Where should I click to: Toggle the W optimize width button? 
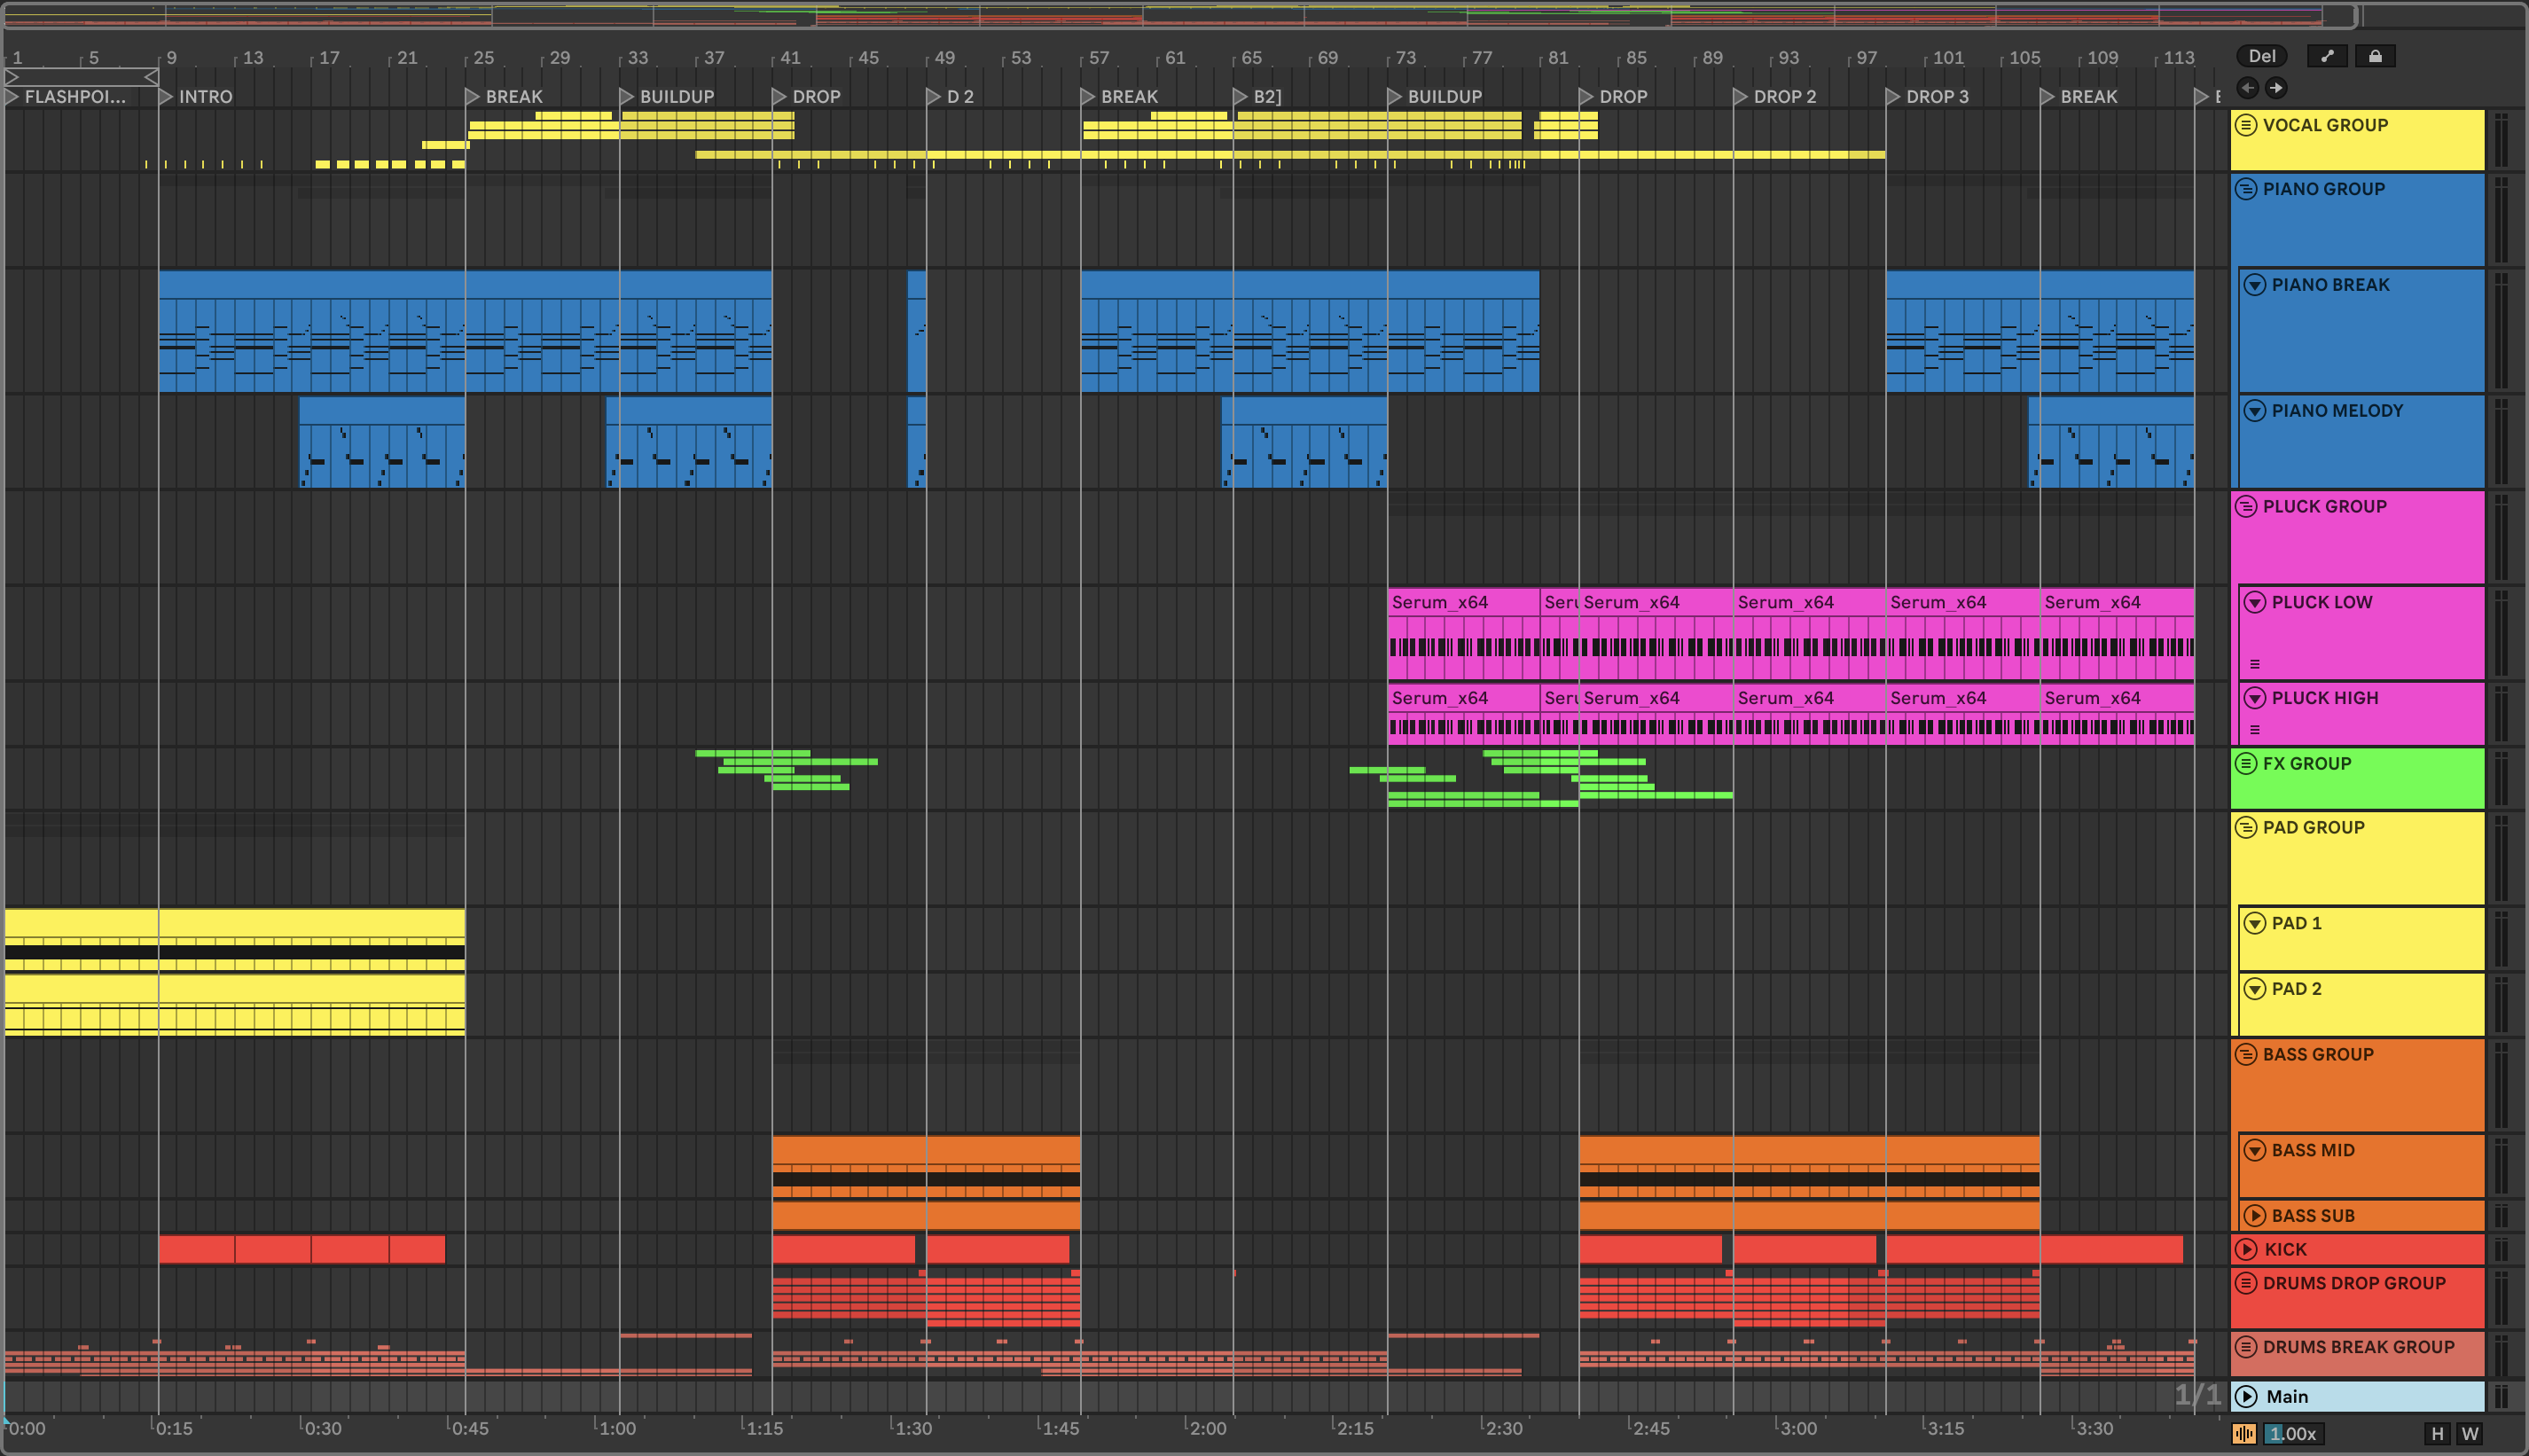point(2469,1433)
